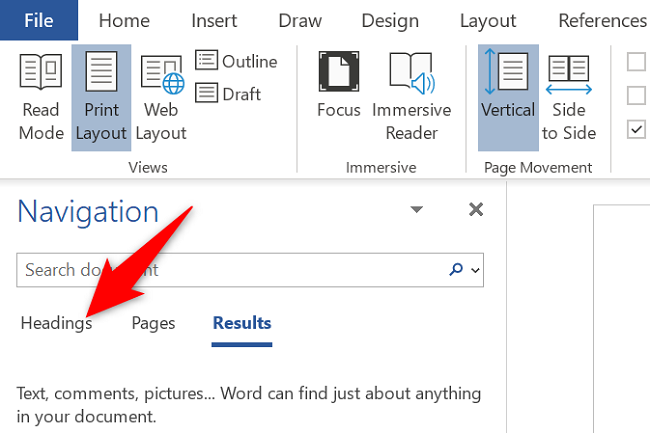The image size is (650, 433).
Task: Switch to Draft view
Action: click(x=229, y=94)
